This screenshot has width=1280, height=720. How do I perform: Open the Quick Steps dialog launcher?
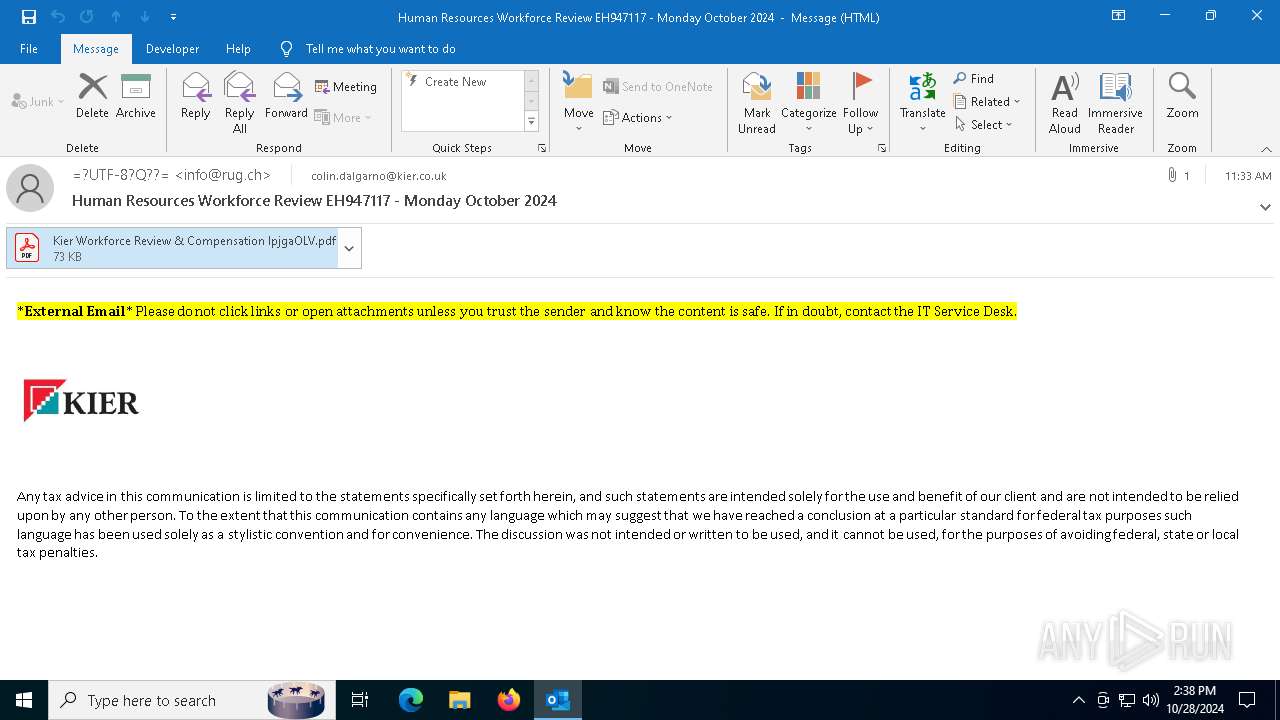click(x=542, y=148)
